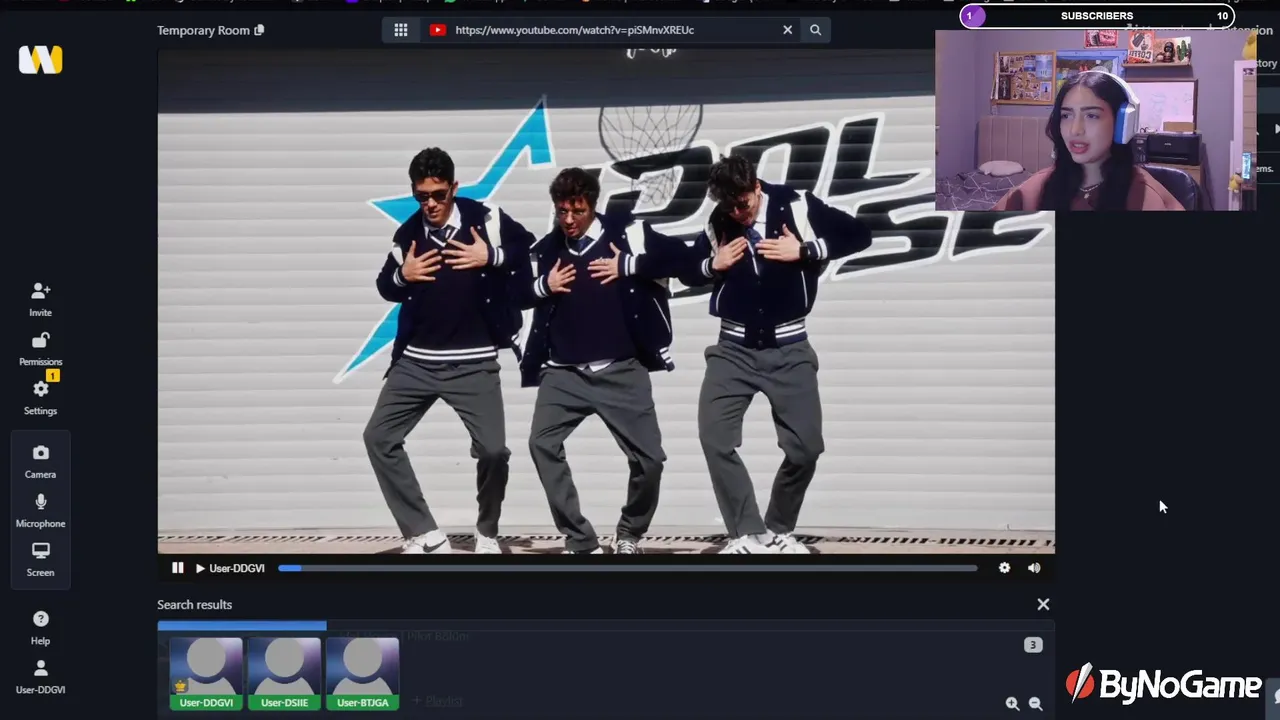The width and height of the screenshot is (1280, 720).
Task: Open Permissions lock in the sidebar
Action: click(40, 349)
